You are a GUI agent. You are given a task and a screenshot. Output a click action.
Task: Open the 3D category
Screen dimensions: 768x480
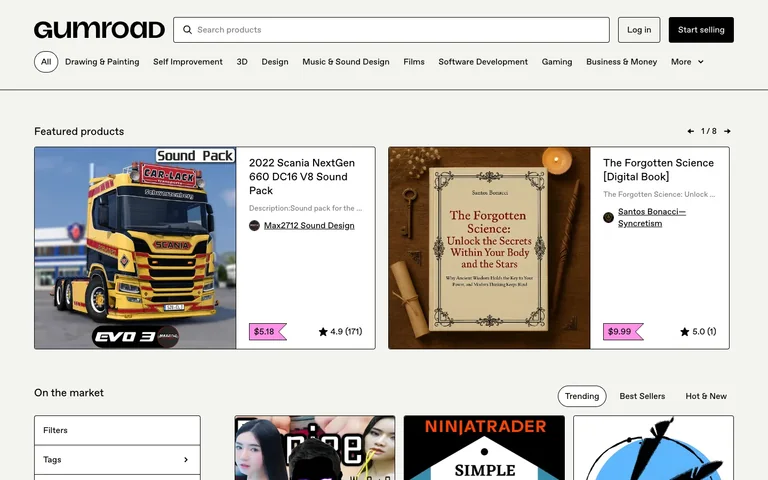click(242, 62)
